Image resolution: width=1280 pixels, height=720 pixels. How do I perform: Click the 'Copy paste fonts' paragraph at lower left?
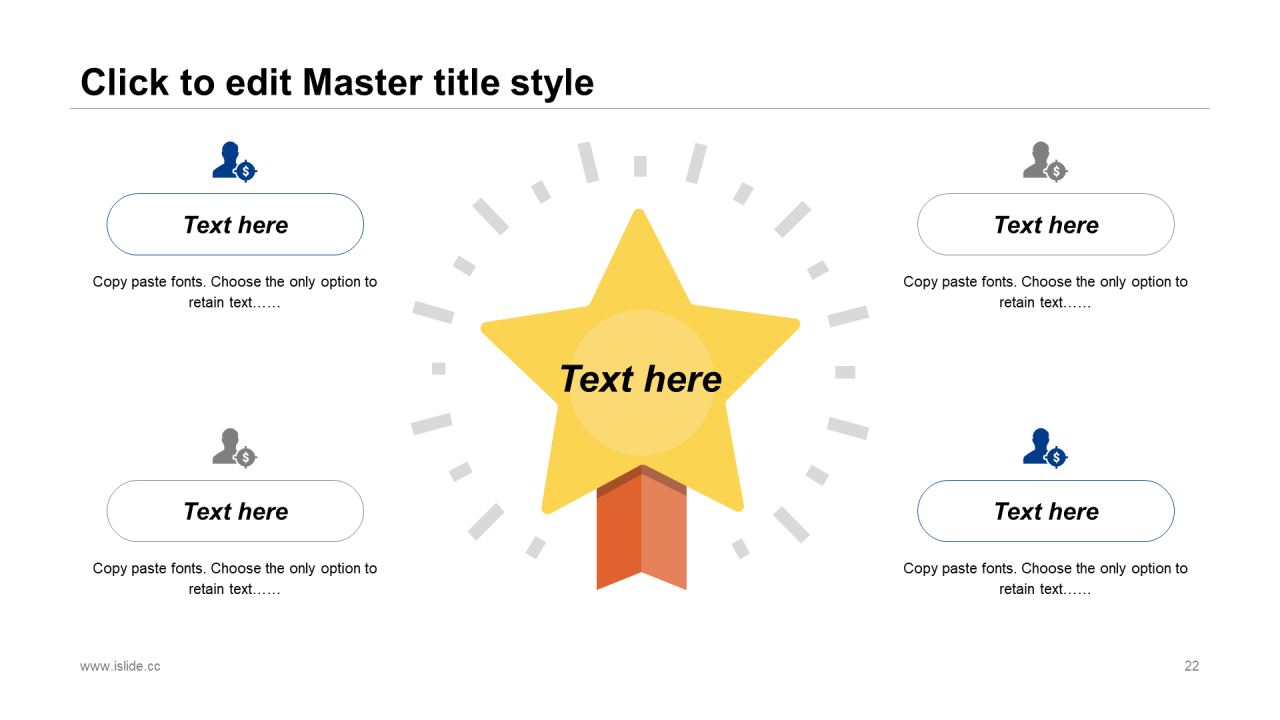(235, 578)
